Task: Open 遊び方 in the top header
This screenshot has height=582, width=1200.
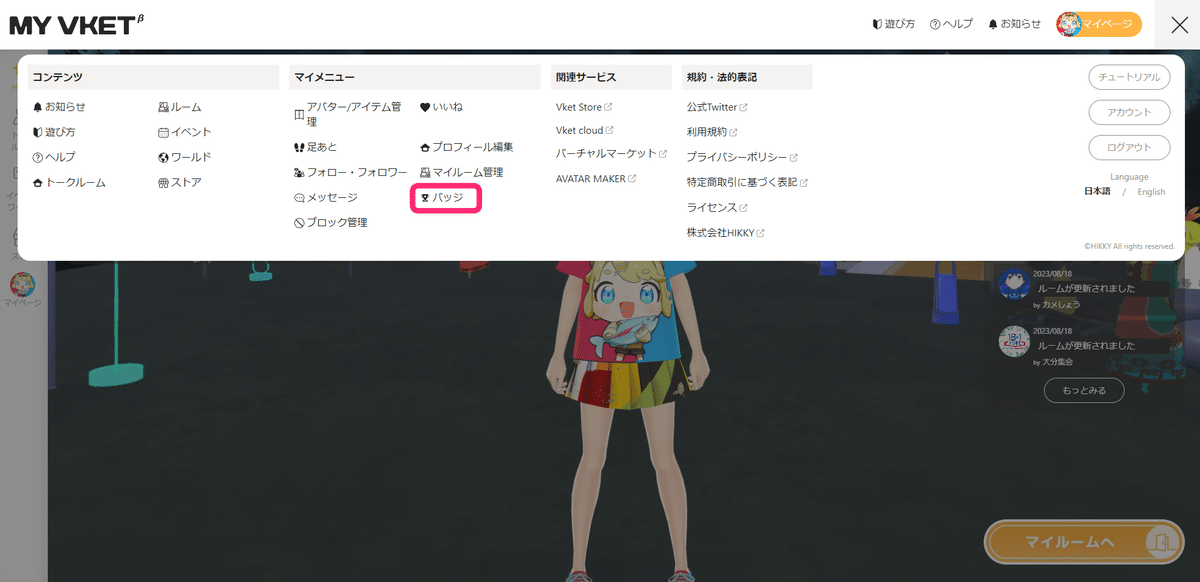Action: (x=893, y=24)
